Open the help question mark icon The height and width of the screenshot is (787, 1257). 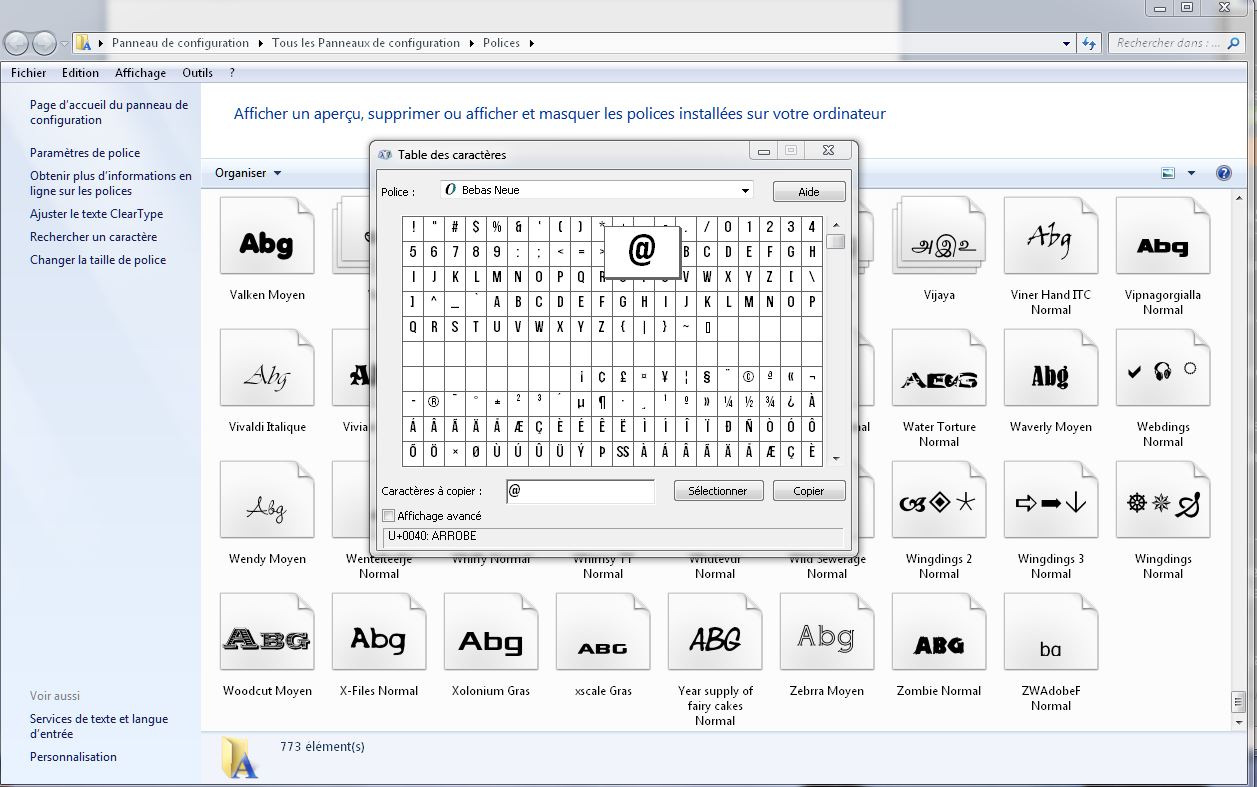[x=1223, y=173]
